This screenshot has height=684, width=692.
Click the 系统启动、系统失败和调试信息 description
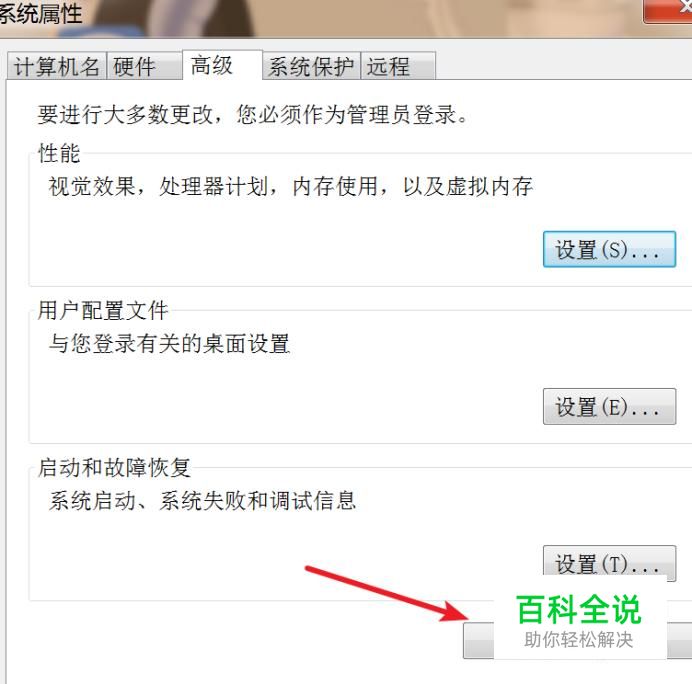(203, 500)
